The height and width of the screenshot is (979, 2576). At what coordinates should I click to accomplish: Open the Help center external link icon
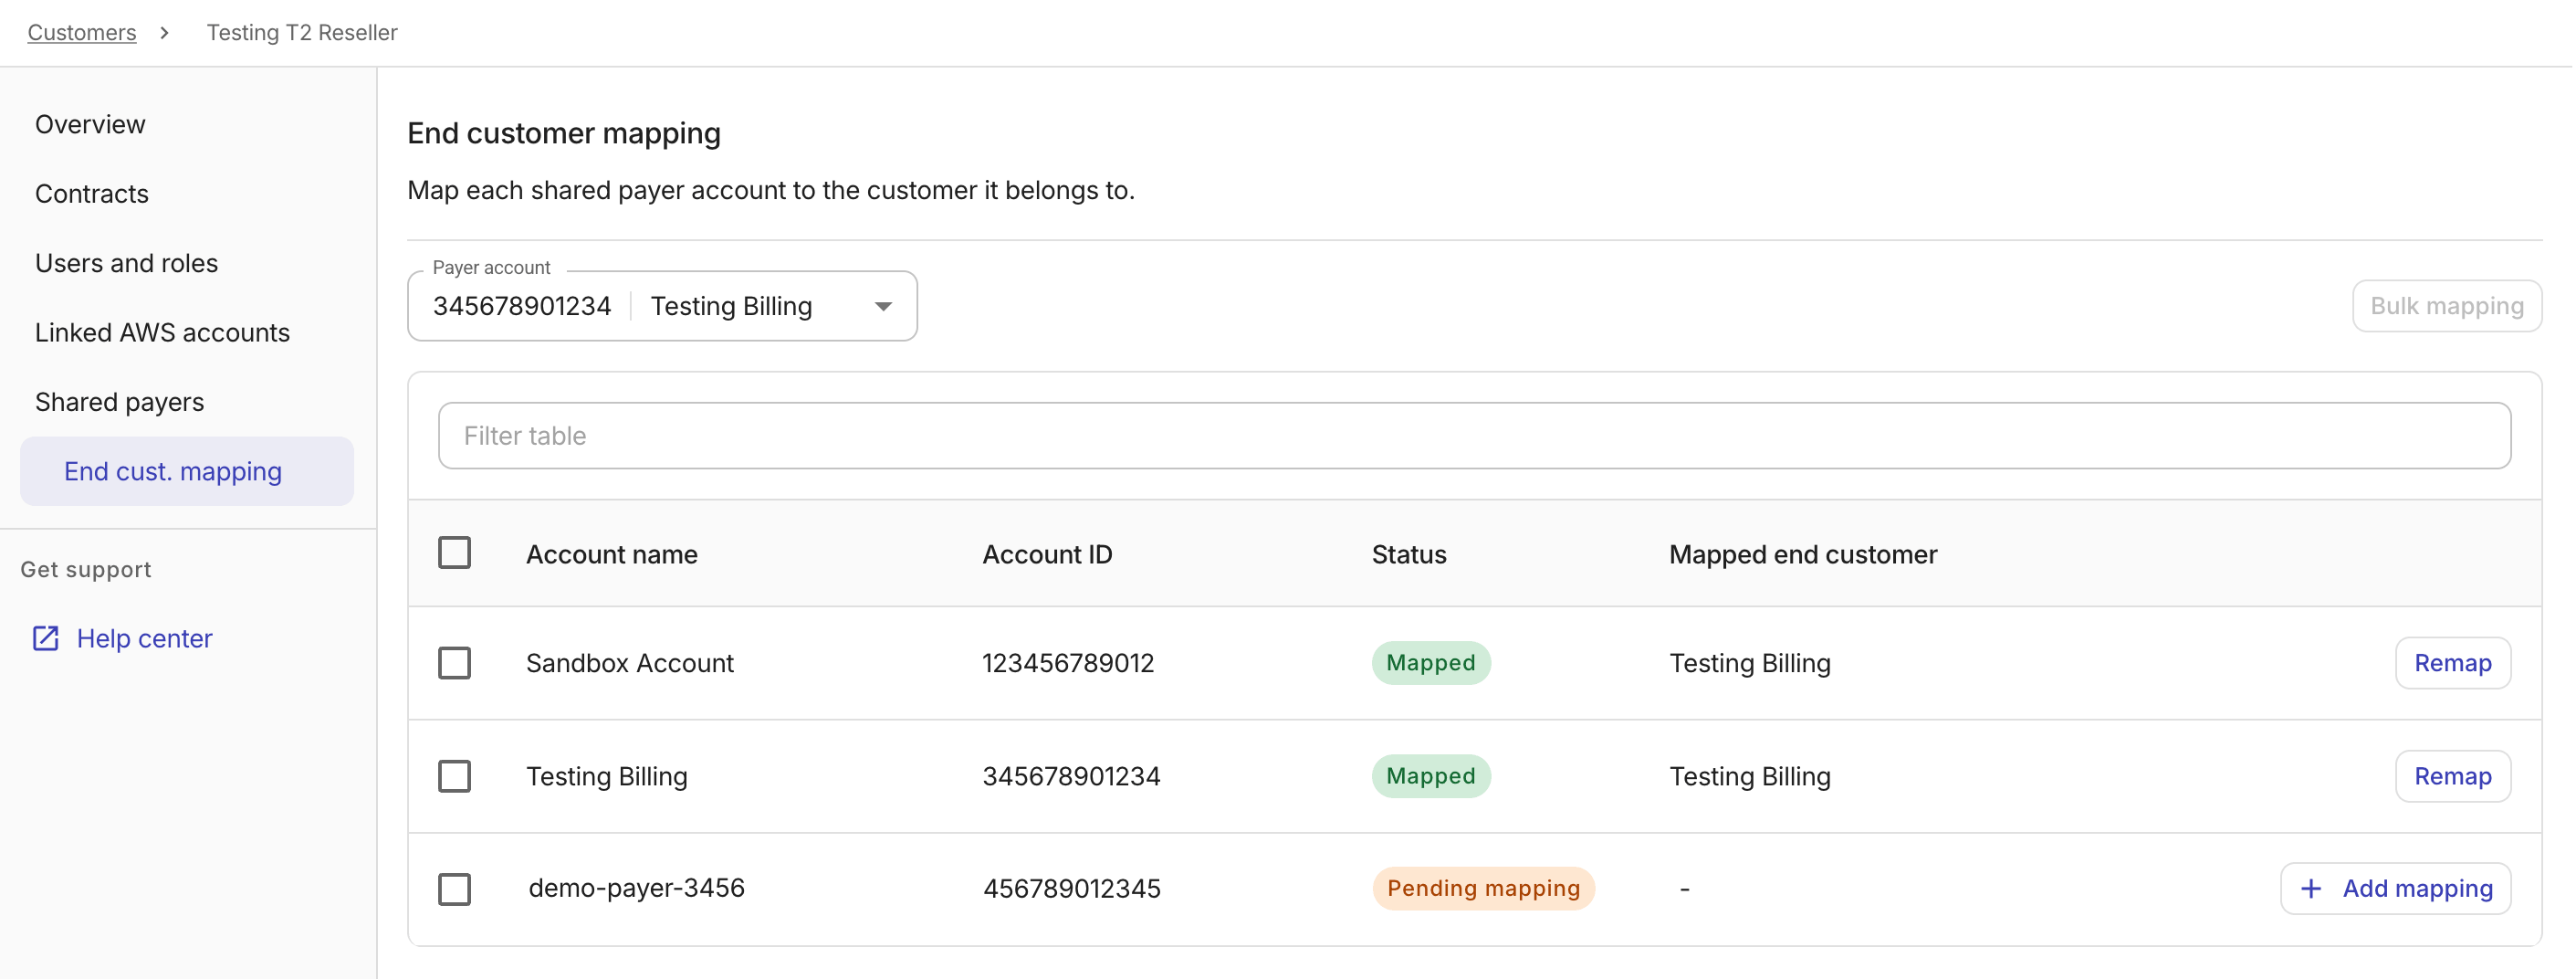[x=46, y=638]
